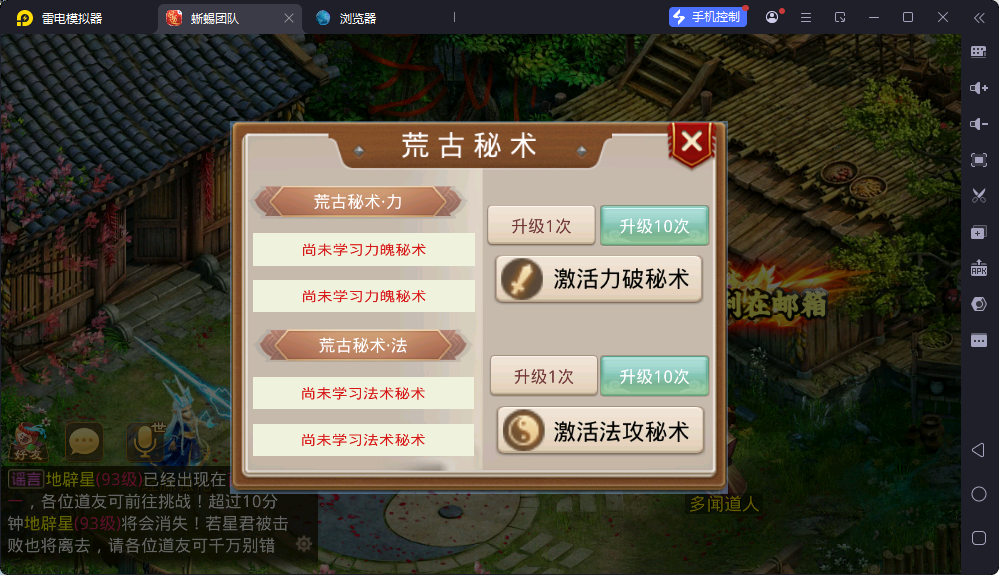
Task: Tap the world voice microphone icon
Action: 146,440
